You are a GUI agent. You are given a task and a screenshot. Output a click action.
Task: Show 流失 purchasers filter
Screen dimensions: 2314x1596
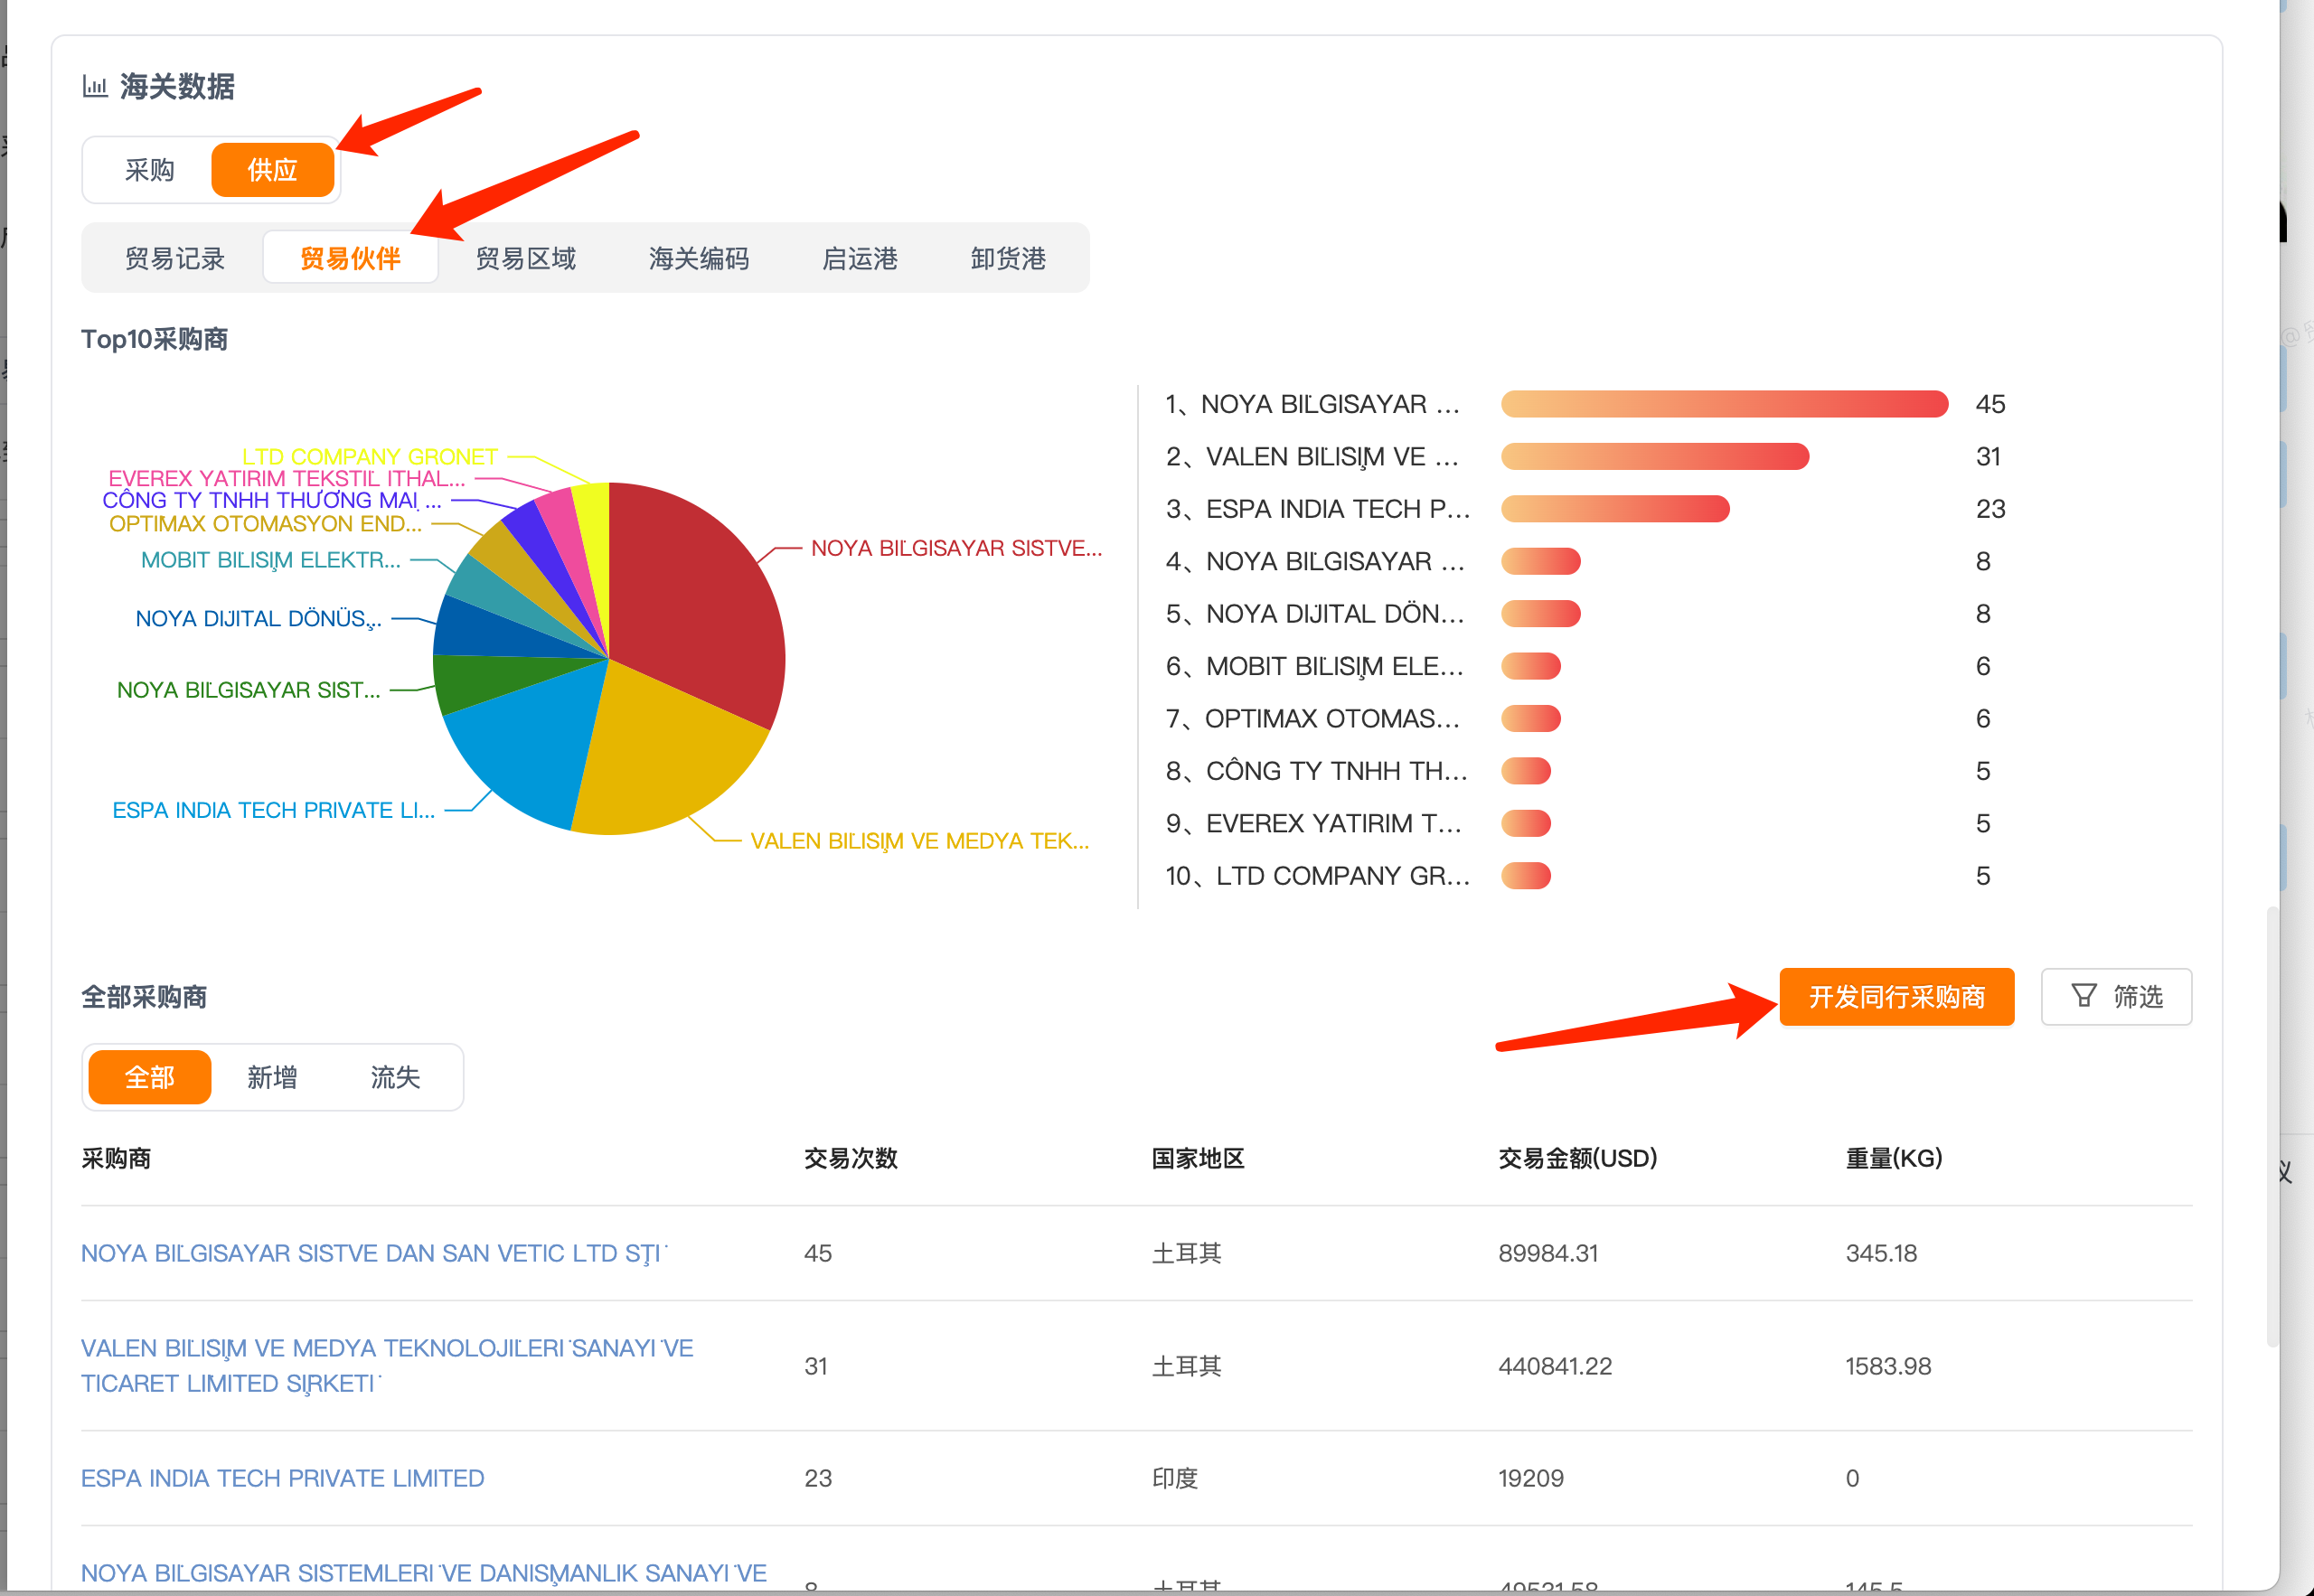395,1077
